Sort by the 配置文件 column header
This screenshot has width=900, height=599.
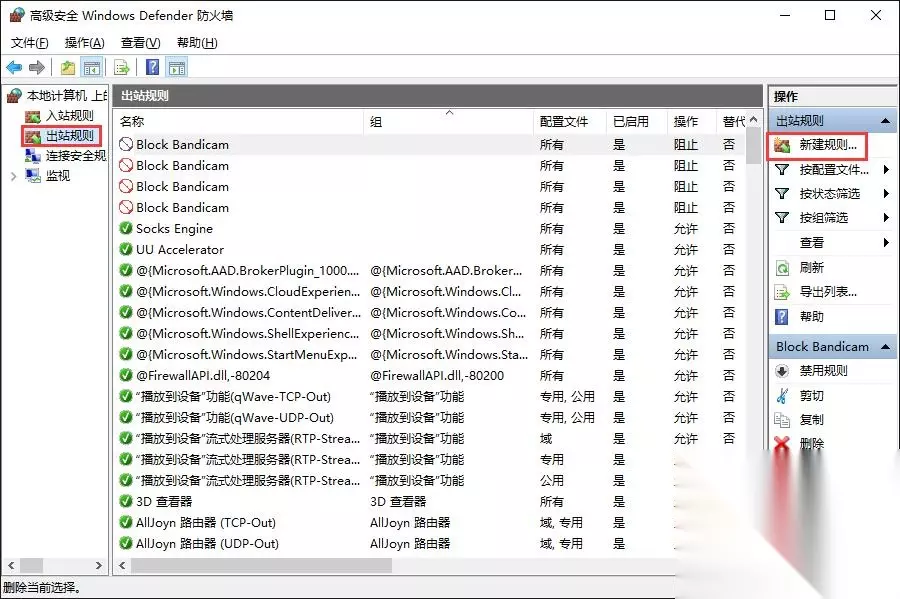pos(569,122)
